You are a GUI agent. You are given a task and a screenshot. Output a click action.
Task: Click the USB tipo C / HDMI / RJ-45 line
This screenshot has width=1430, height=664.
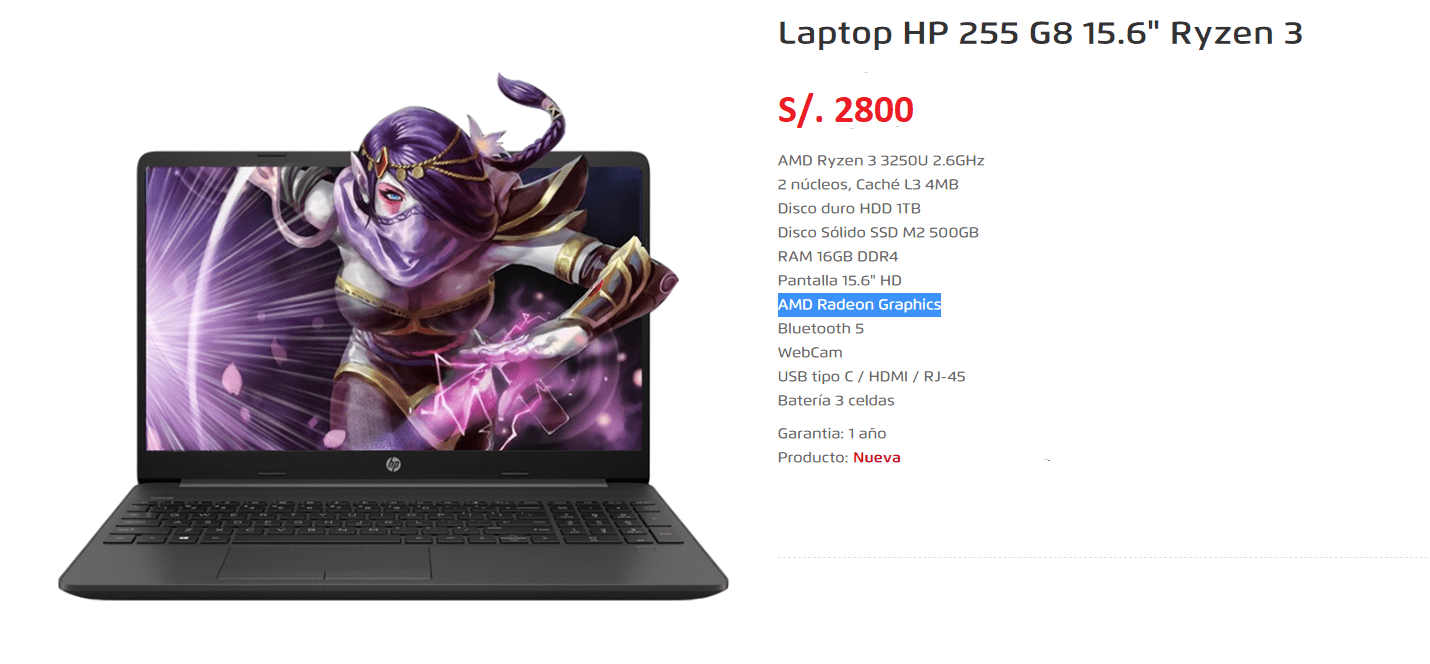tap(872, 376)
